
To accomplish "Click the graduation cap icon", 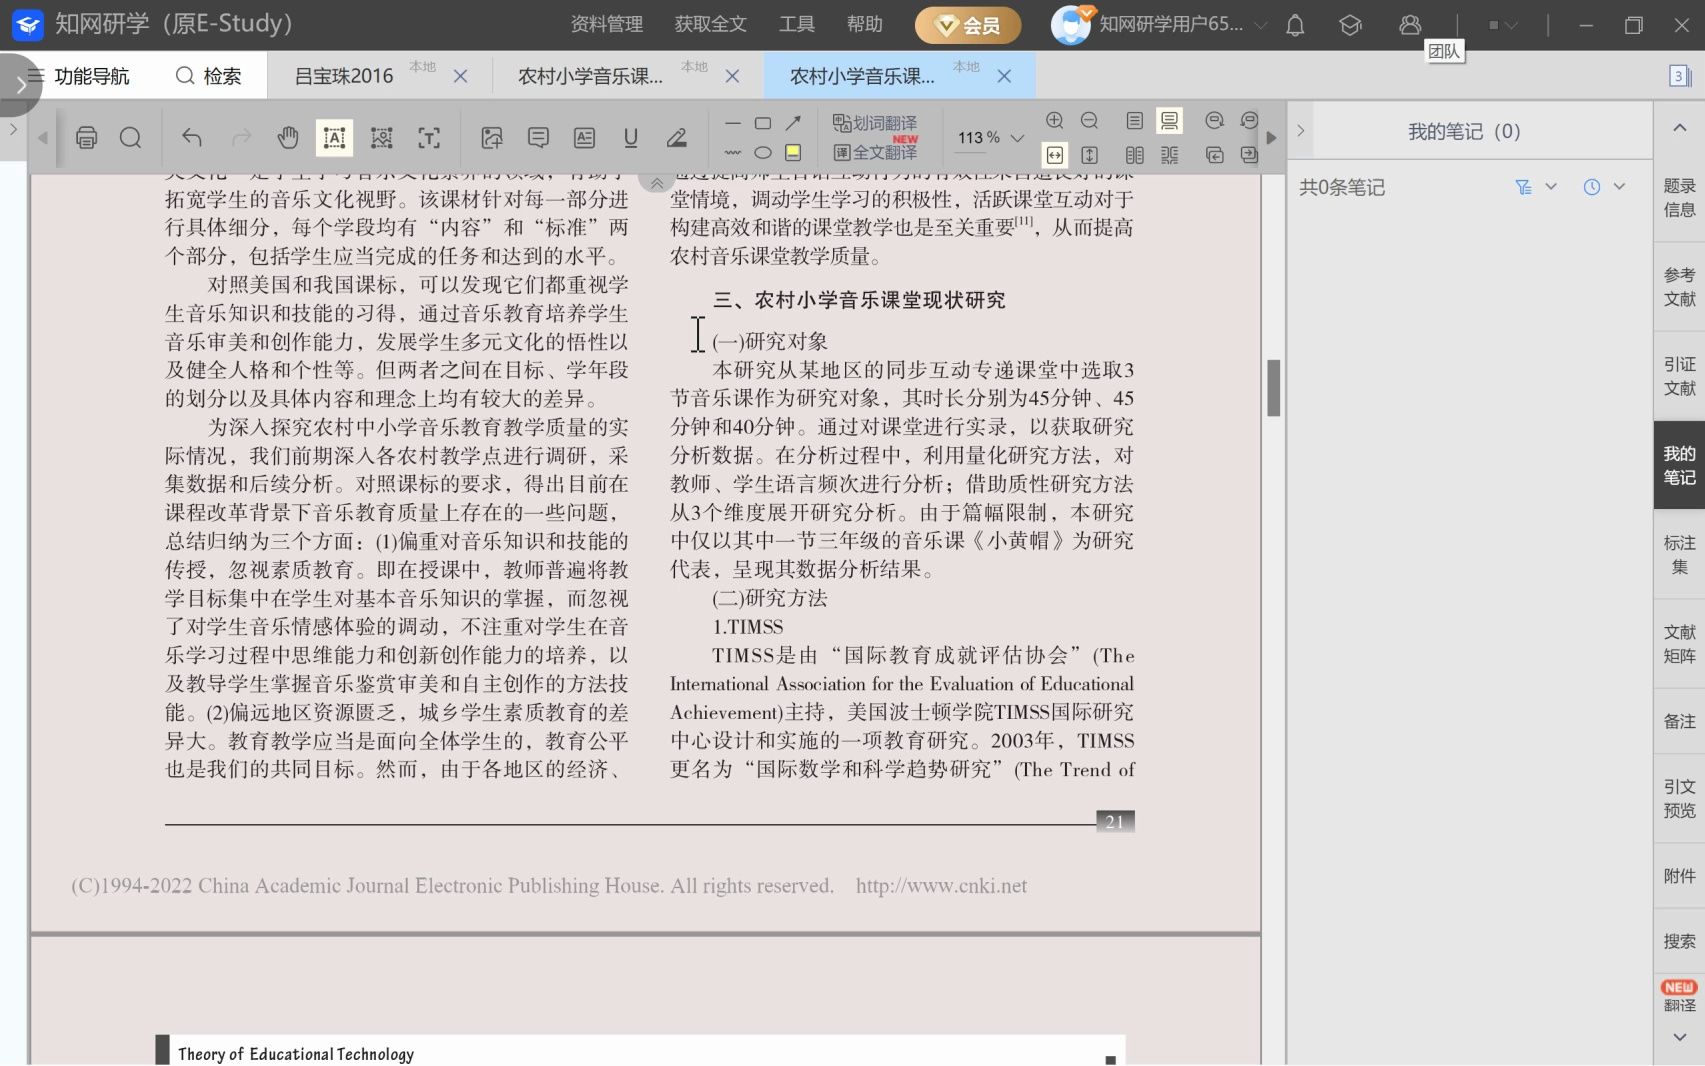I will 1351,25.
